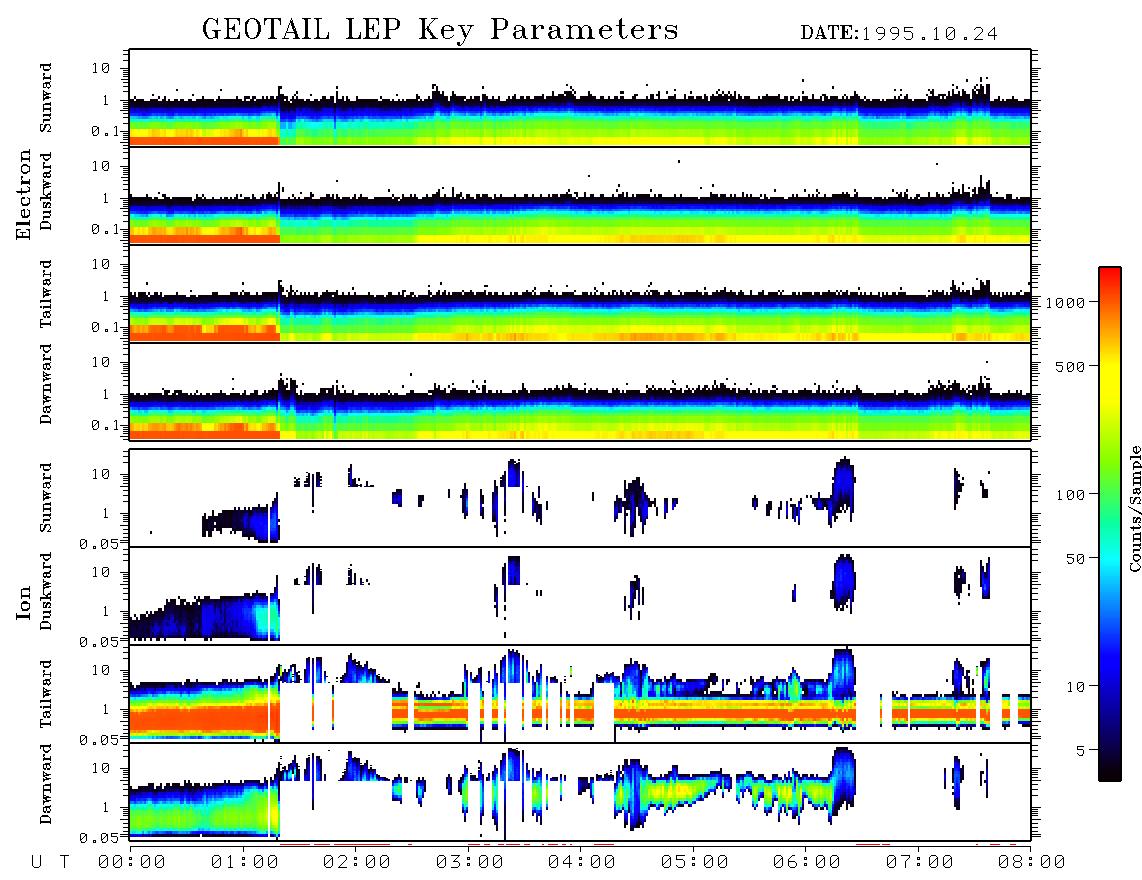Screen dimensions: 1142x880
Task: Click the 04:00 time tick label
Action: click(581, 863)
